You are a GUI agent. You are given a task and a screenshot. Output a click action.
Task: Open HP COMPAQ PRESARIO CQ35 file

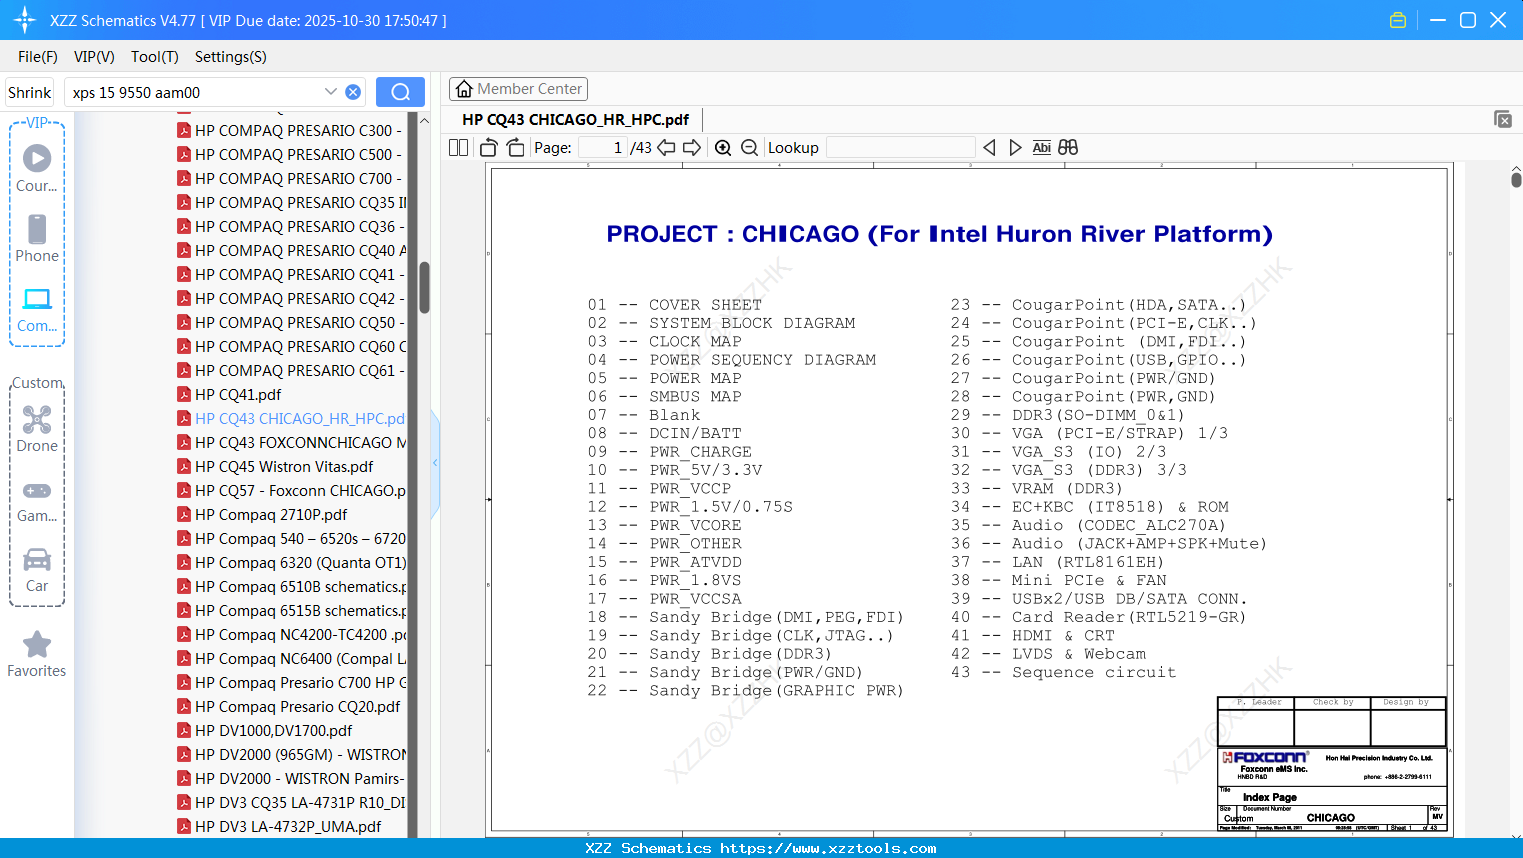point(291,202)
